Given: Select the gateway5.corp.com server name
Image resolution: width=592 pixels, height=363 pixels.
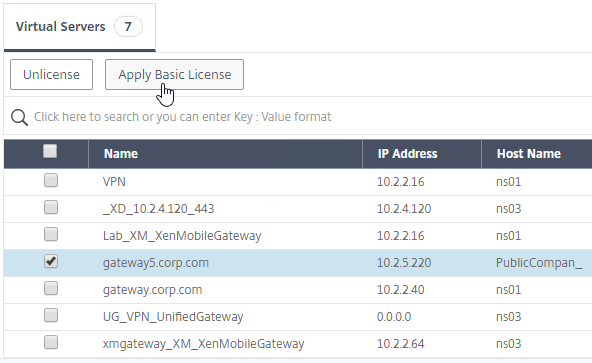Looking at the screenshot, I should [156, 263].
